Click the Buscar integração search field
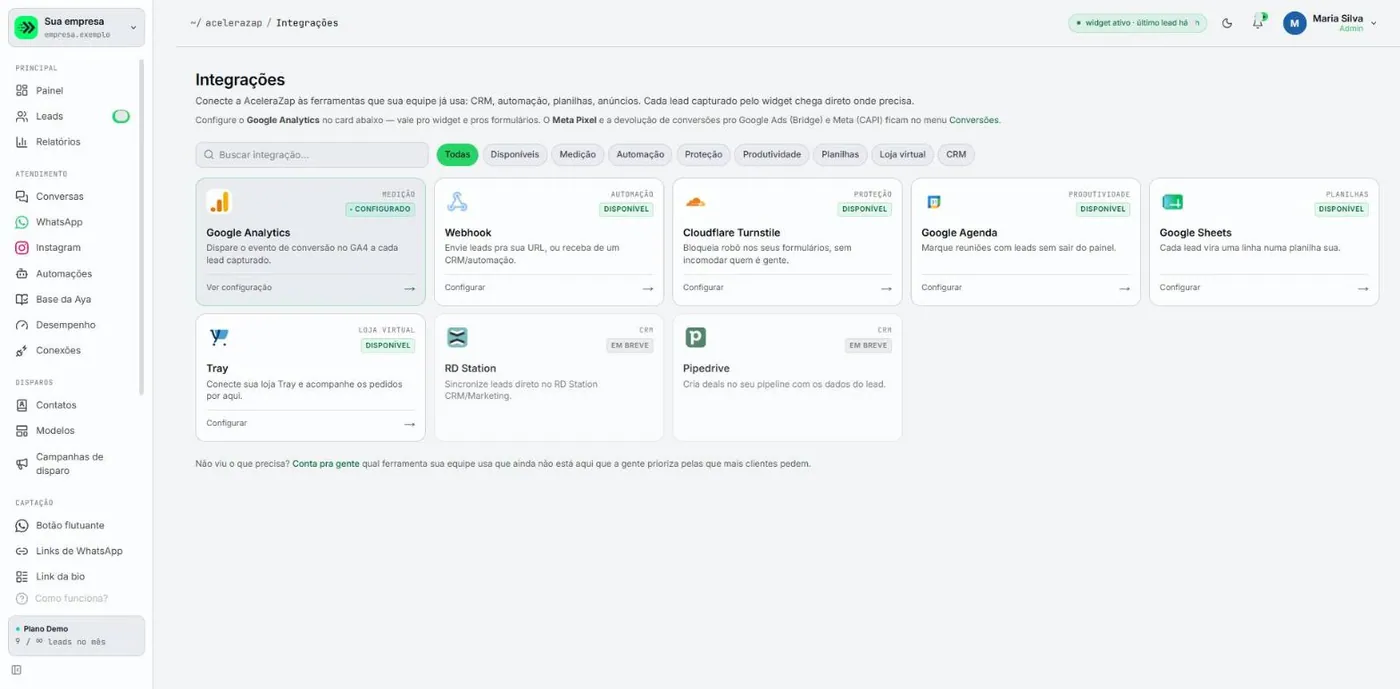This screenshot has height=689, width=1400. coord(312,155)
